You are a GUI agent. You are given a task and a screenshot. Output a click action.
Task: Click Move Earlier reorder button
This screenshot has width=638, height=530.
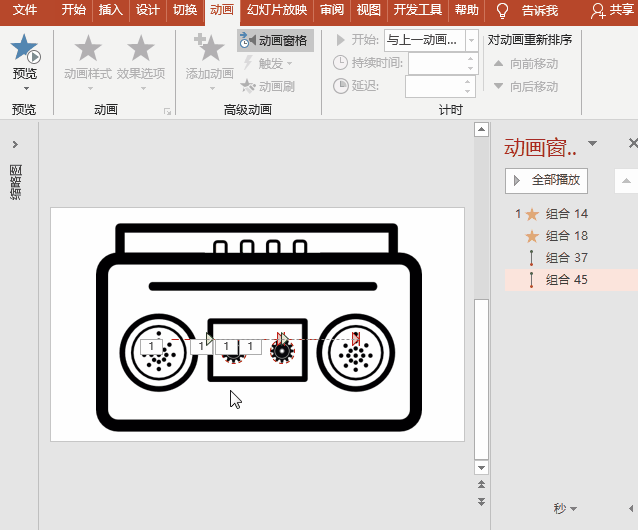tap(526, 63)
